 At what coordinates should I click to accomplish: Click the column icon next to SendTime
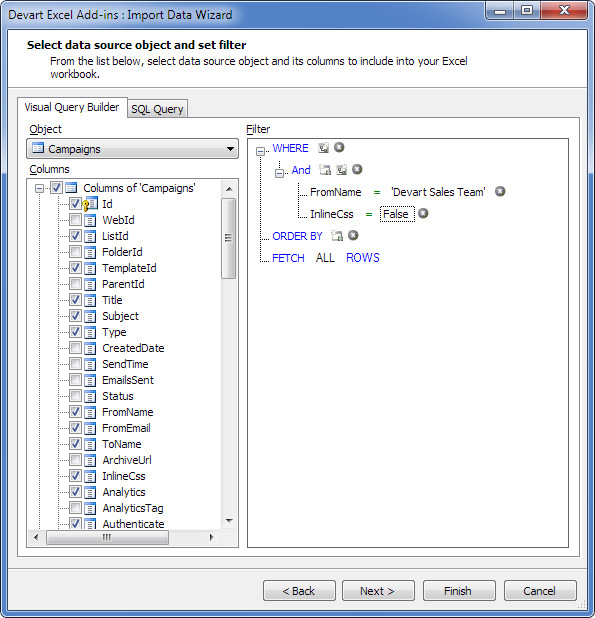(x=90, y=364)
